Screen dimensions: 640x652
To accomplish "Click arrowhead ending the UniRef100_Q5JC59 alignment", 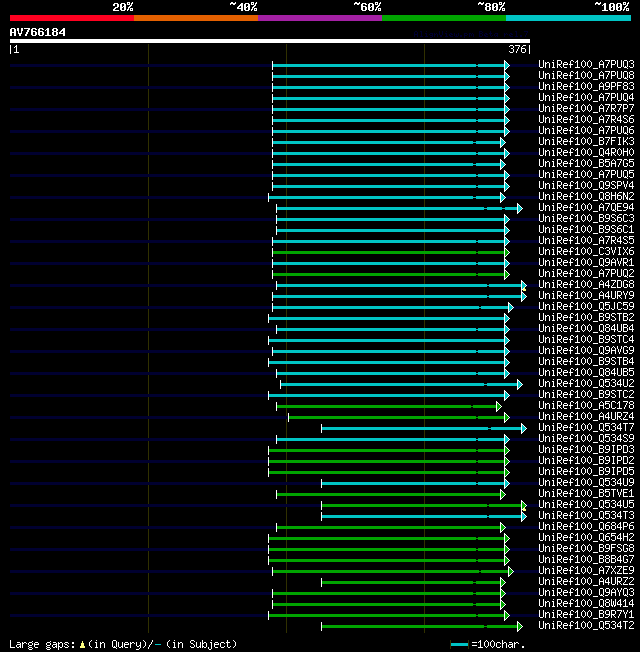I will click(x=511, y=308).
